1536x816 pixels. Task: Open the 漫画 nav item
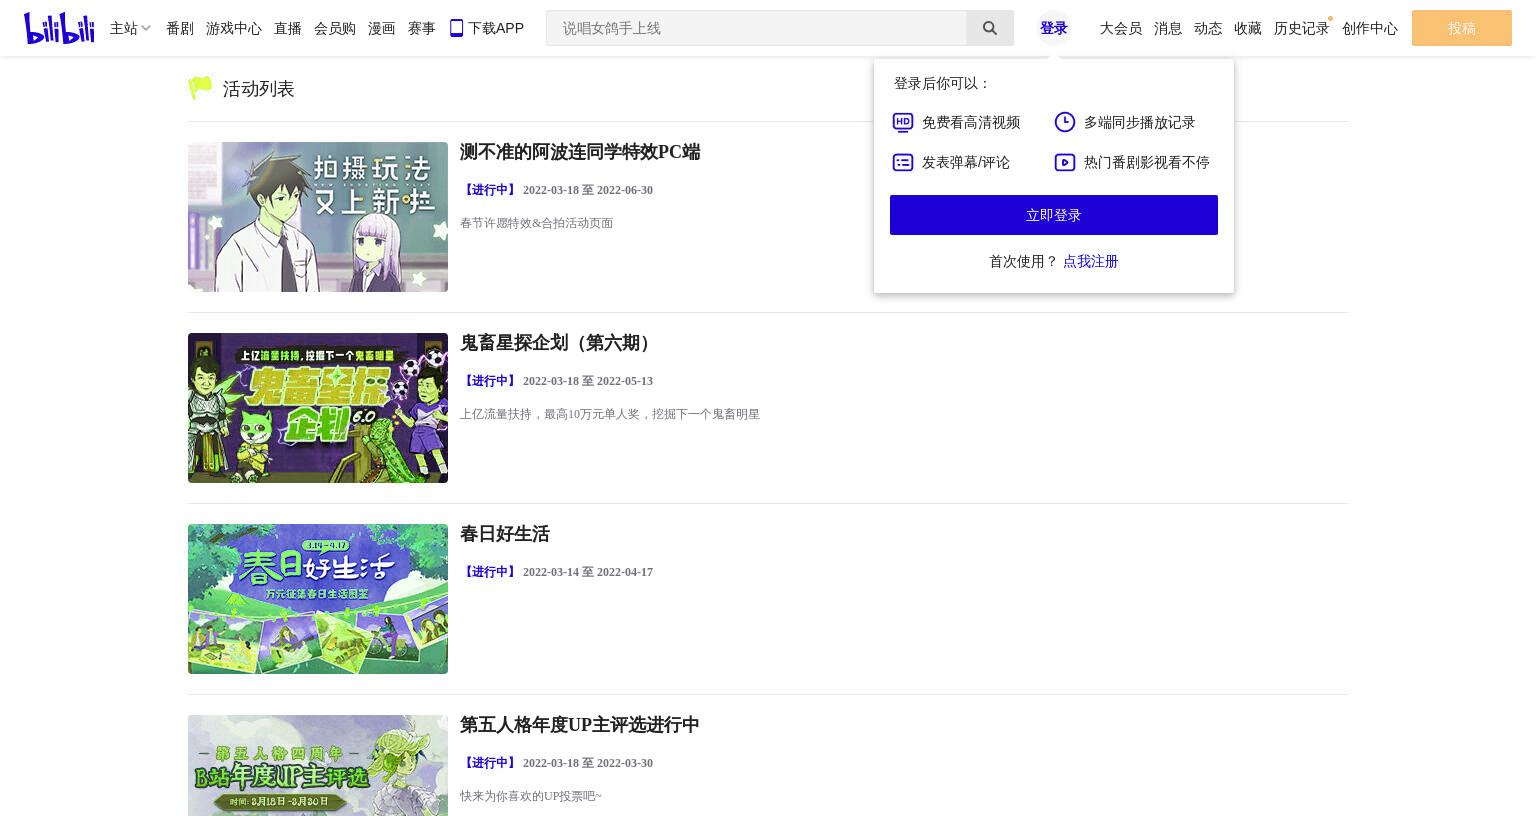(382, 28)
